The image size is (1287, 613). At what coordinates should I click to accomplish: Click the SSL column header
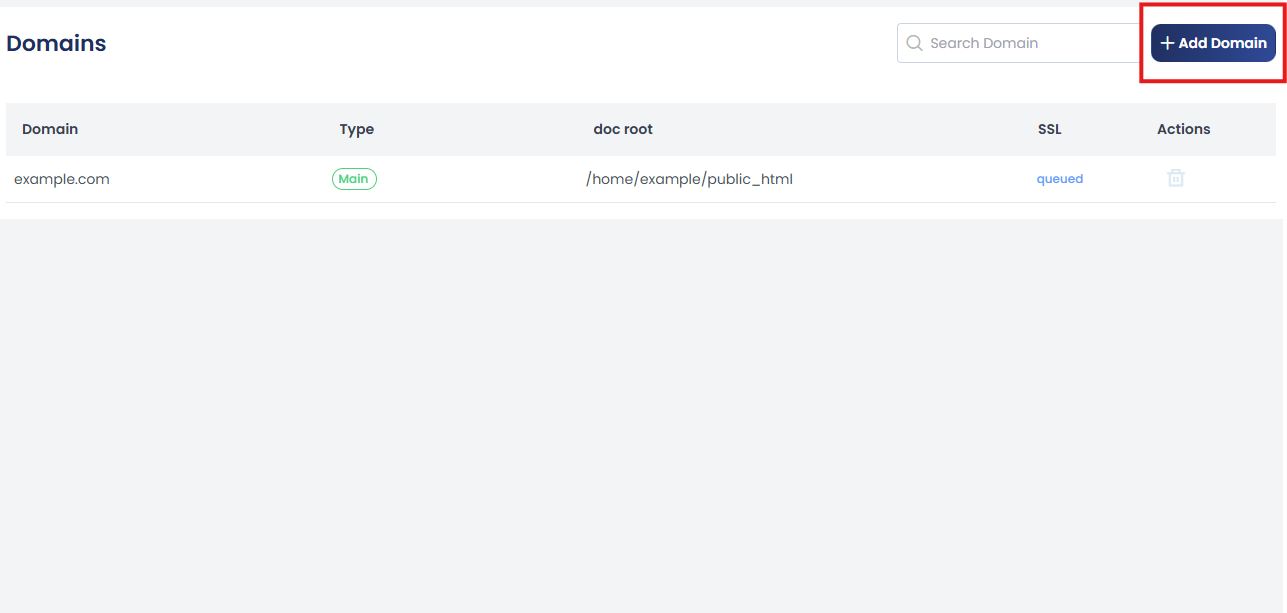(x=1050, y=129)
